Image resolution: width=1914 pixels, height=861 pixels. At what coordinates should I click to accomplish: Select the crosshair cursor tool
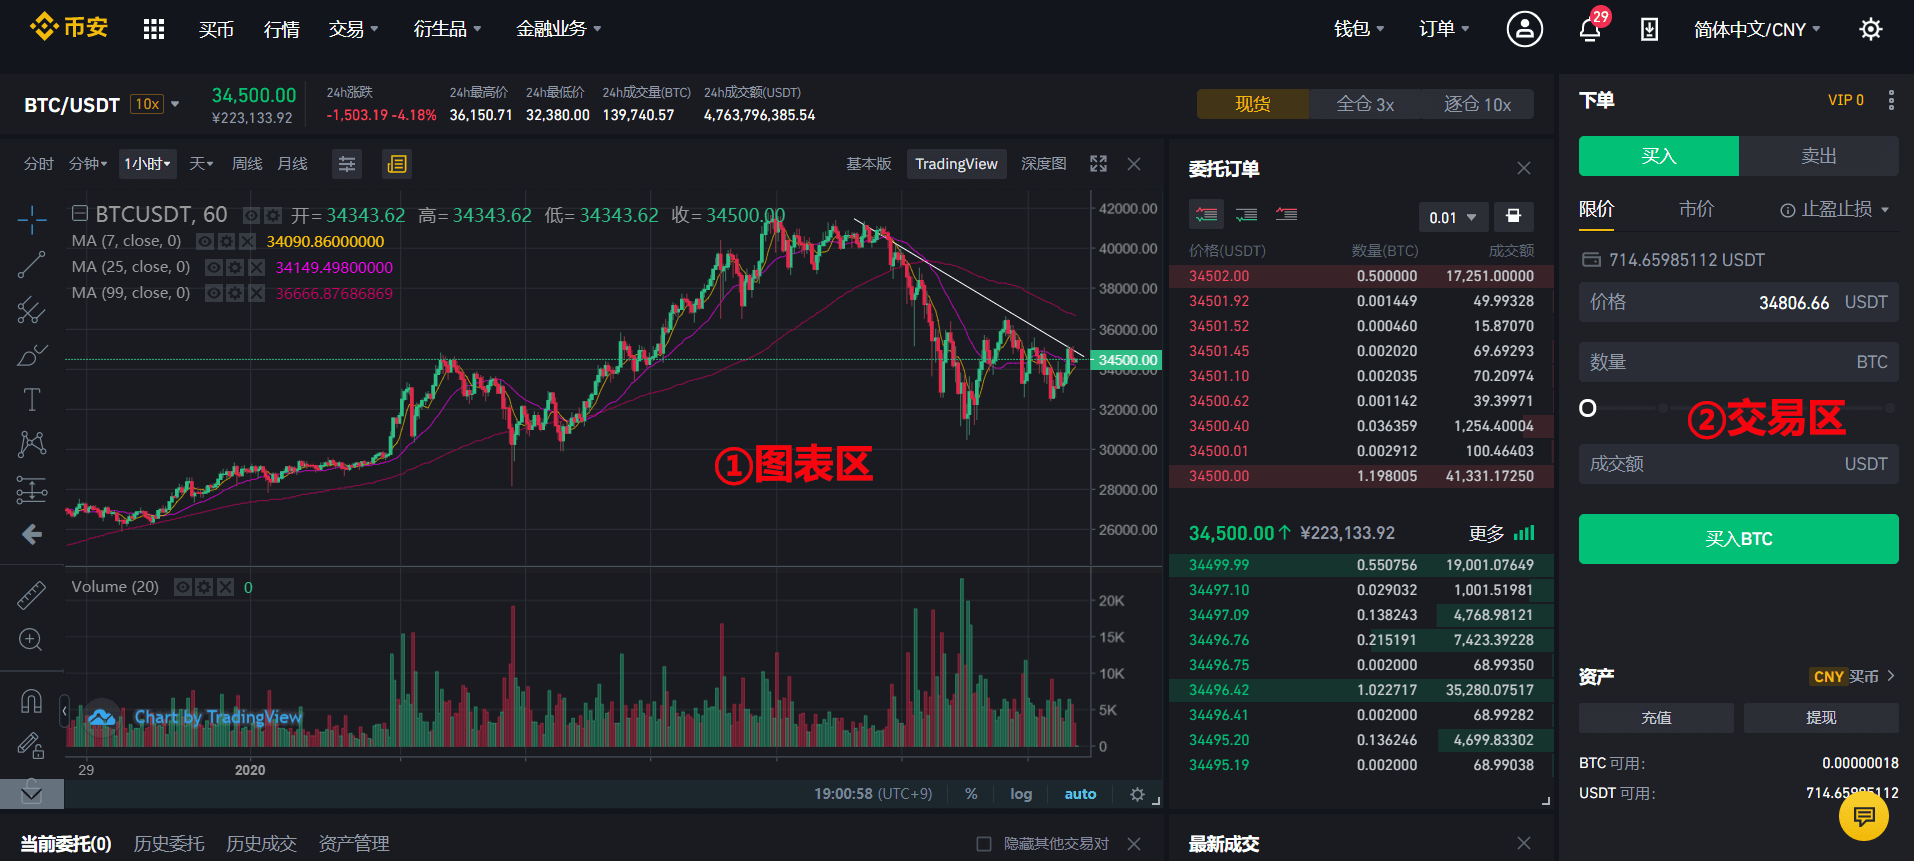pyautogui.click(x=32, y=219)
